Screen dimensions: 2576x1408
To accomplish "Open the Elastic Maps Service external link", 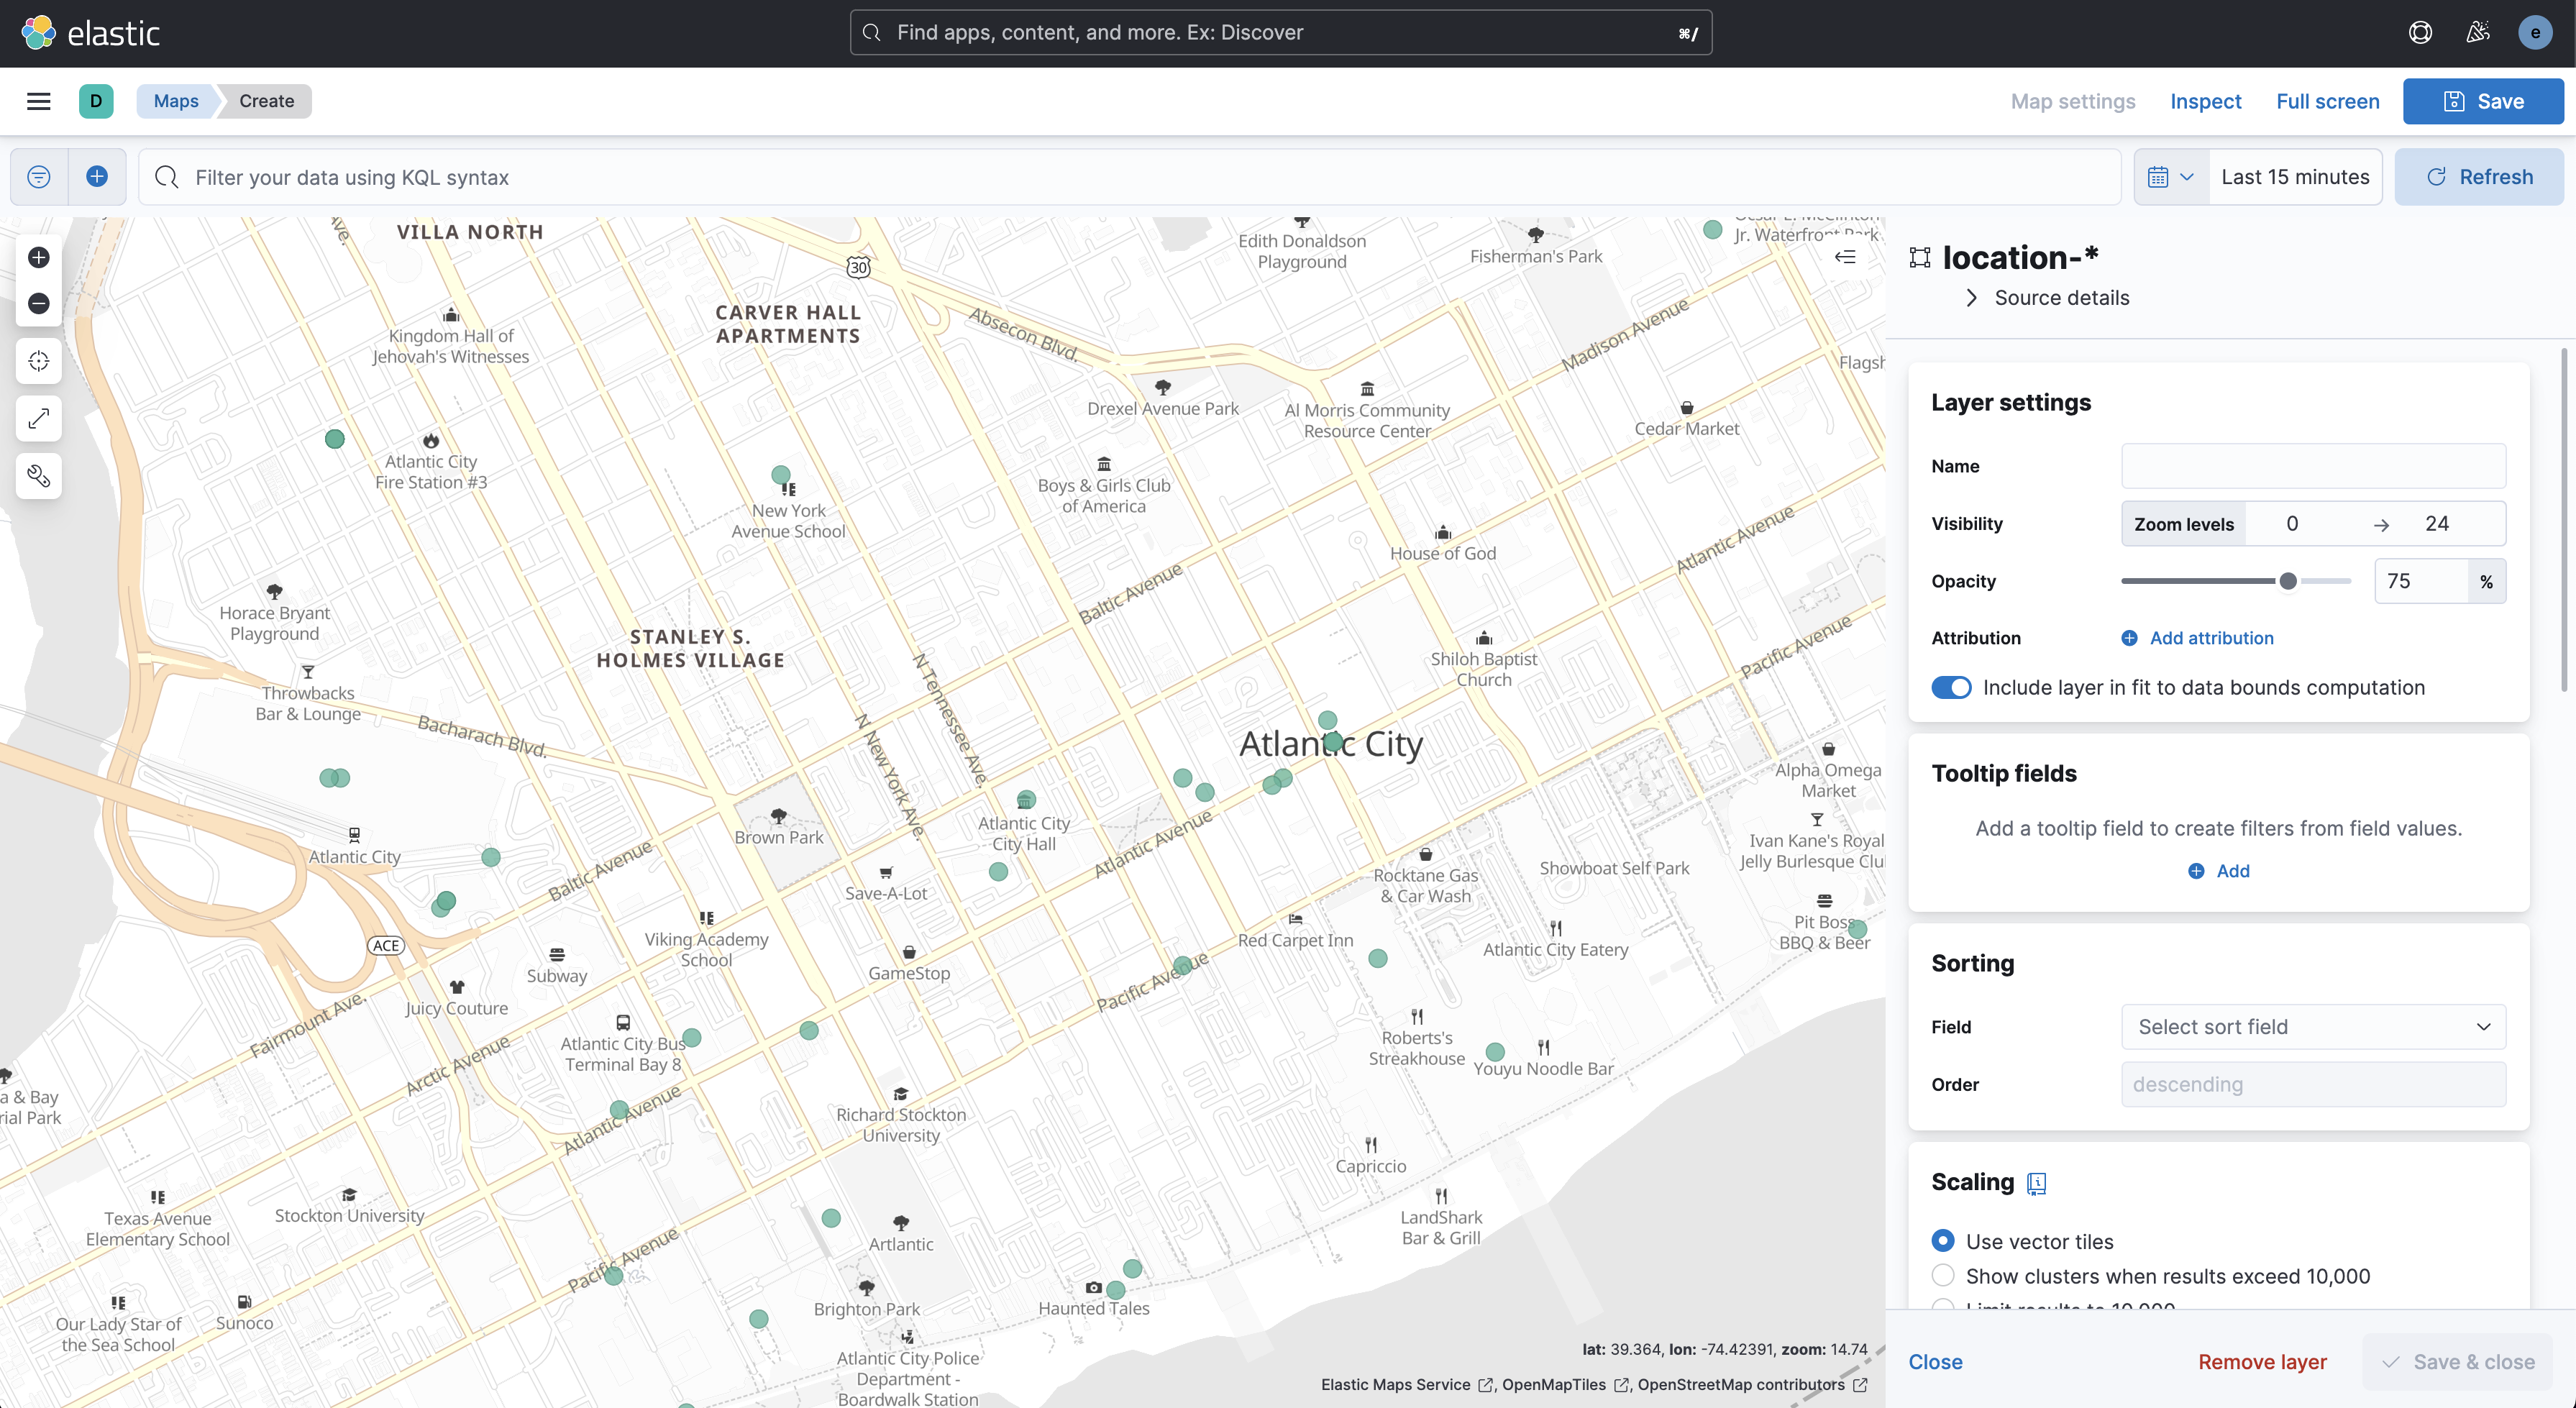I will coord(1407,1385).
